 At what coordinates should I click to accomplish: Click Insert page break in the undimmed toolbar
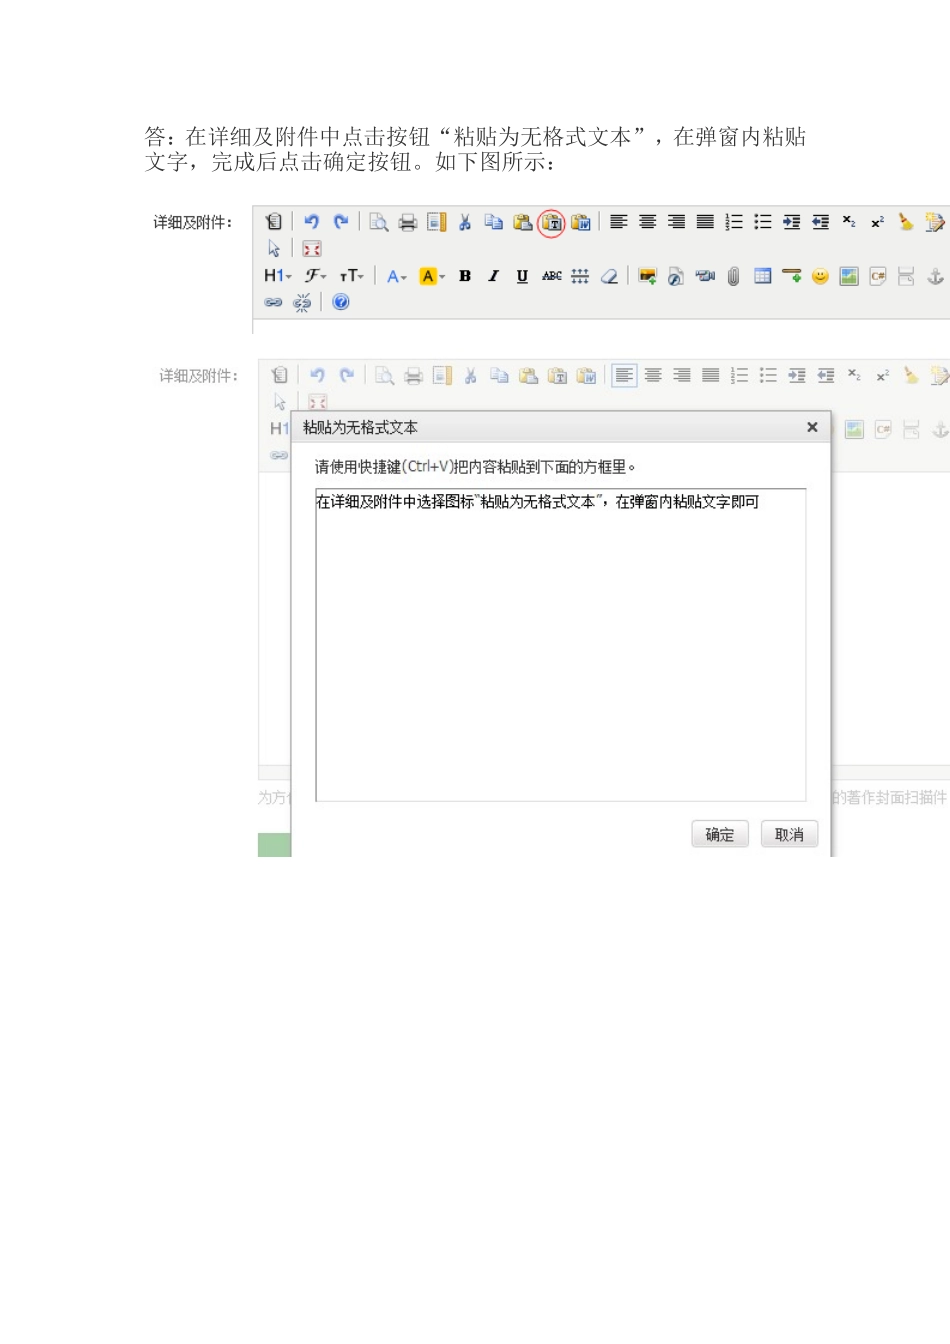tap(906, 276)
